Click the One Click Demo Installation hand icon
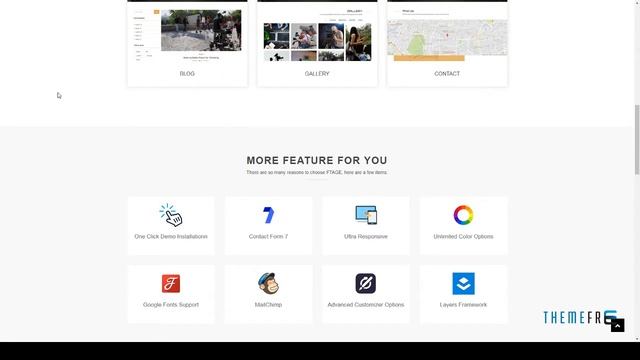Image resolution: width=640 pixels, height=360 pixels. (x=171, y=215)
